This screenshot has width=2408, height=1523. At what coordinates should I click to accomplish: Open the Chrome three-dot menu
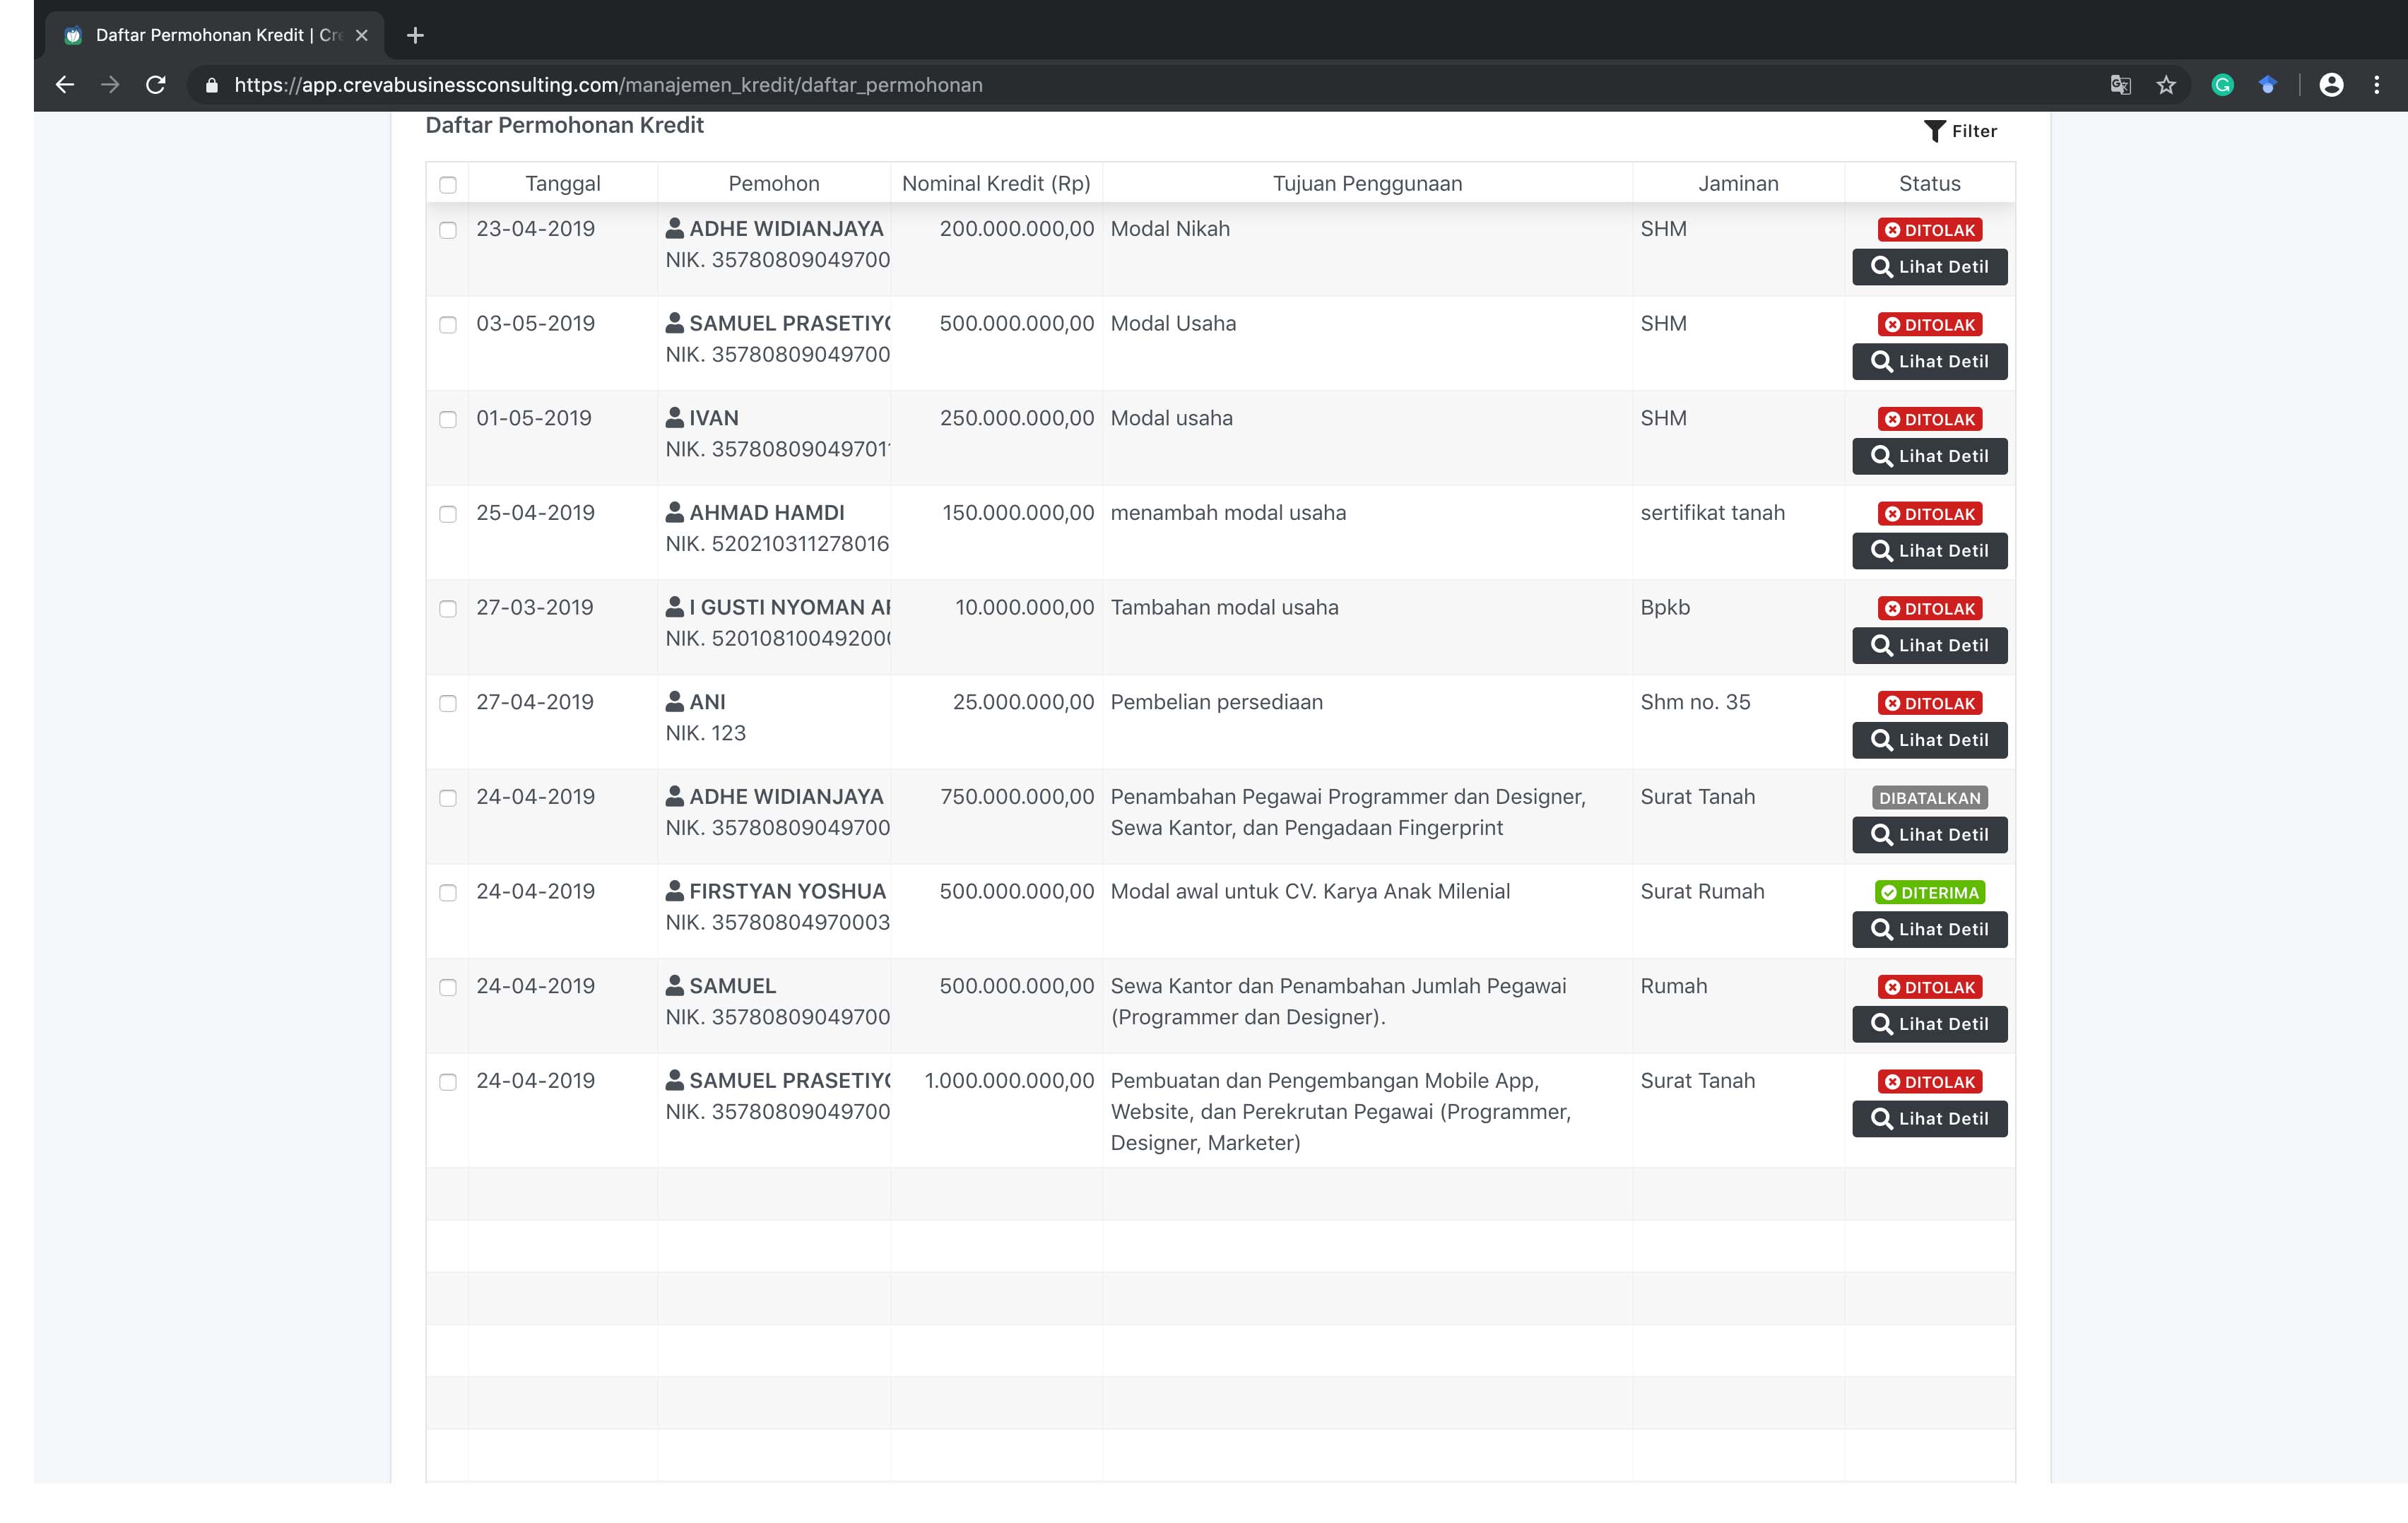(x=2377, y=85)
